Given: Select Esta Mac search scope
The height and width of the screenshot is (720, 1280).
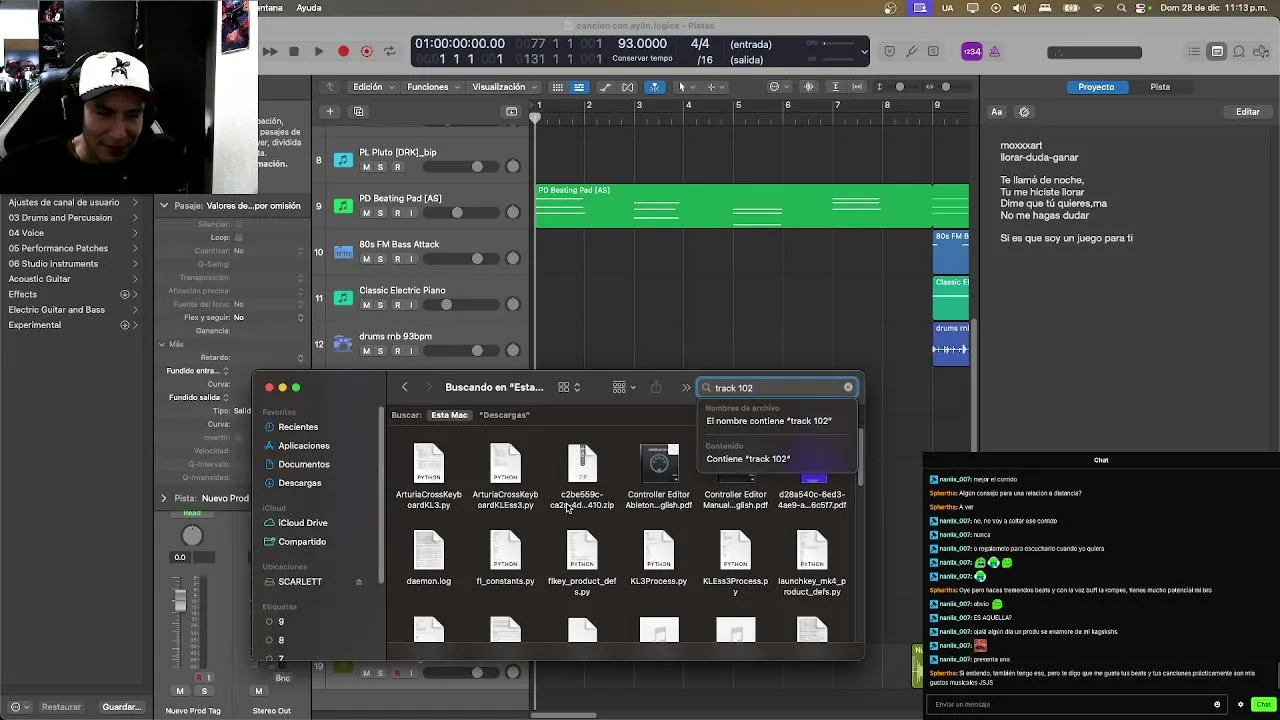Looking at the screenshot, I should coord(449,415).
